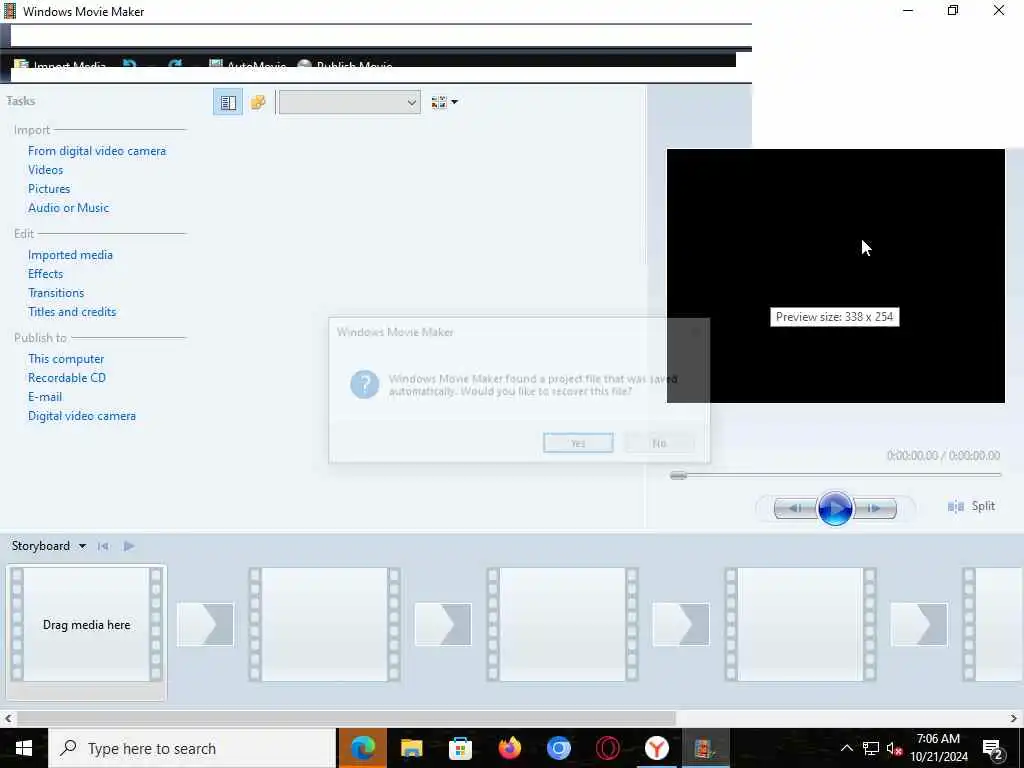Click the second transition slot in storyboard

(x=443, y=624)
